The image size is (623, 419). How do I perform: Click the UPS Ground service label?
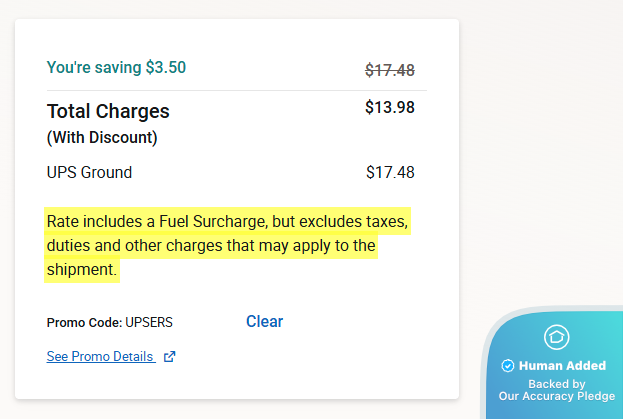[x=89, y=172]
